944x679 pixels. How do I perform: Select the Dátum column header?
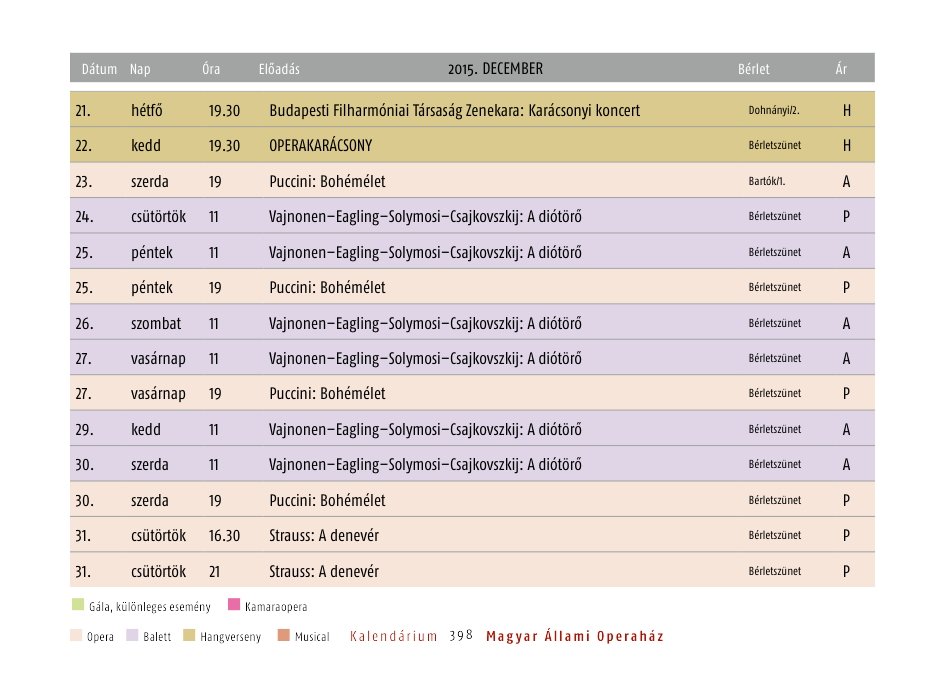pyautogui.click(x=100, y=70)
